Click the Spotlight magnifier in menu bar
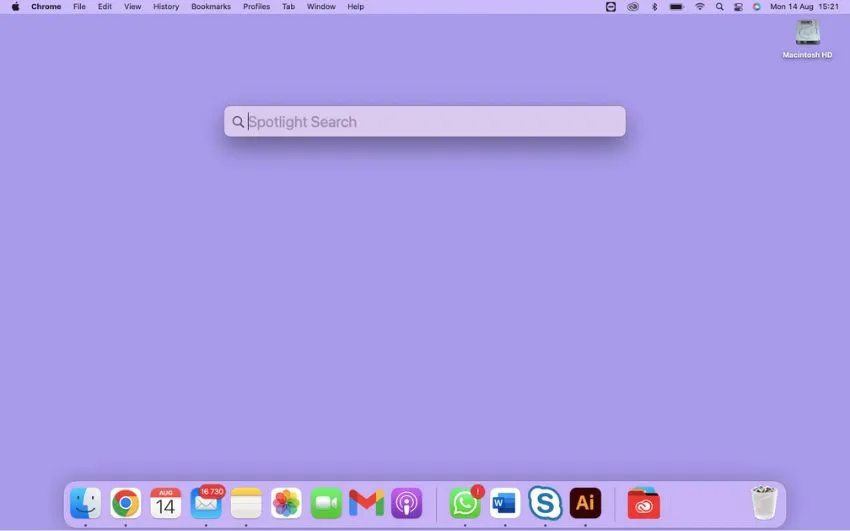This screenshot has width=850, height=531. click(x=719, y=7)
